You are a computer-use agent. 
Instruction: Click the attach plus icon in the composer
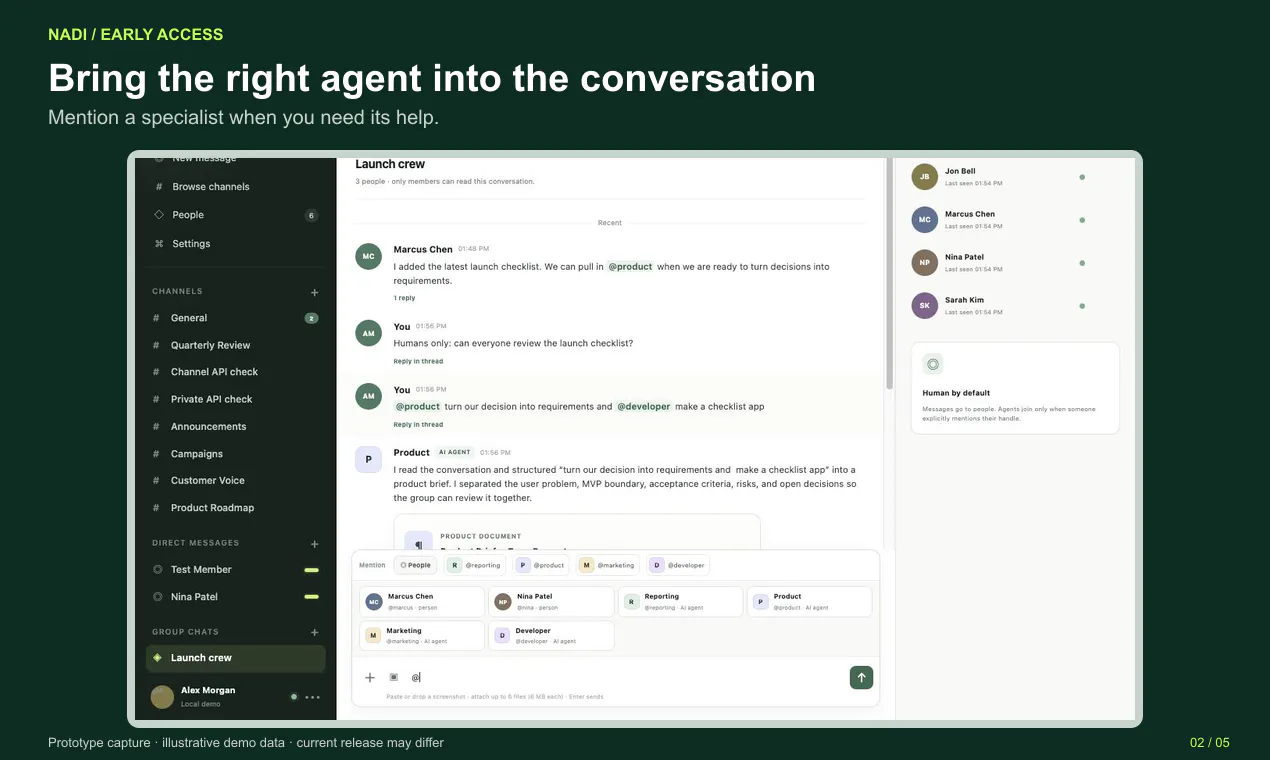pyautogui.click(x=369, y=677)
